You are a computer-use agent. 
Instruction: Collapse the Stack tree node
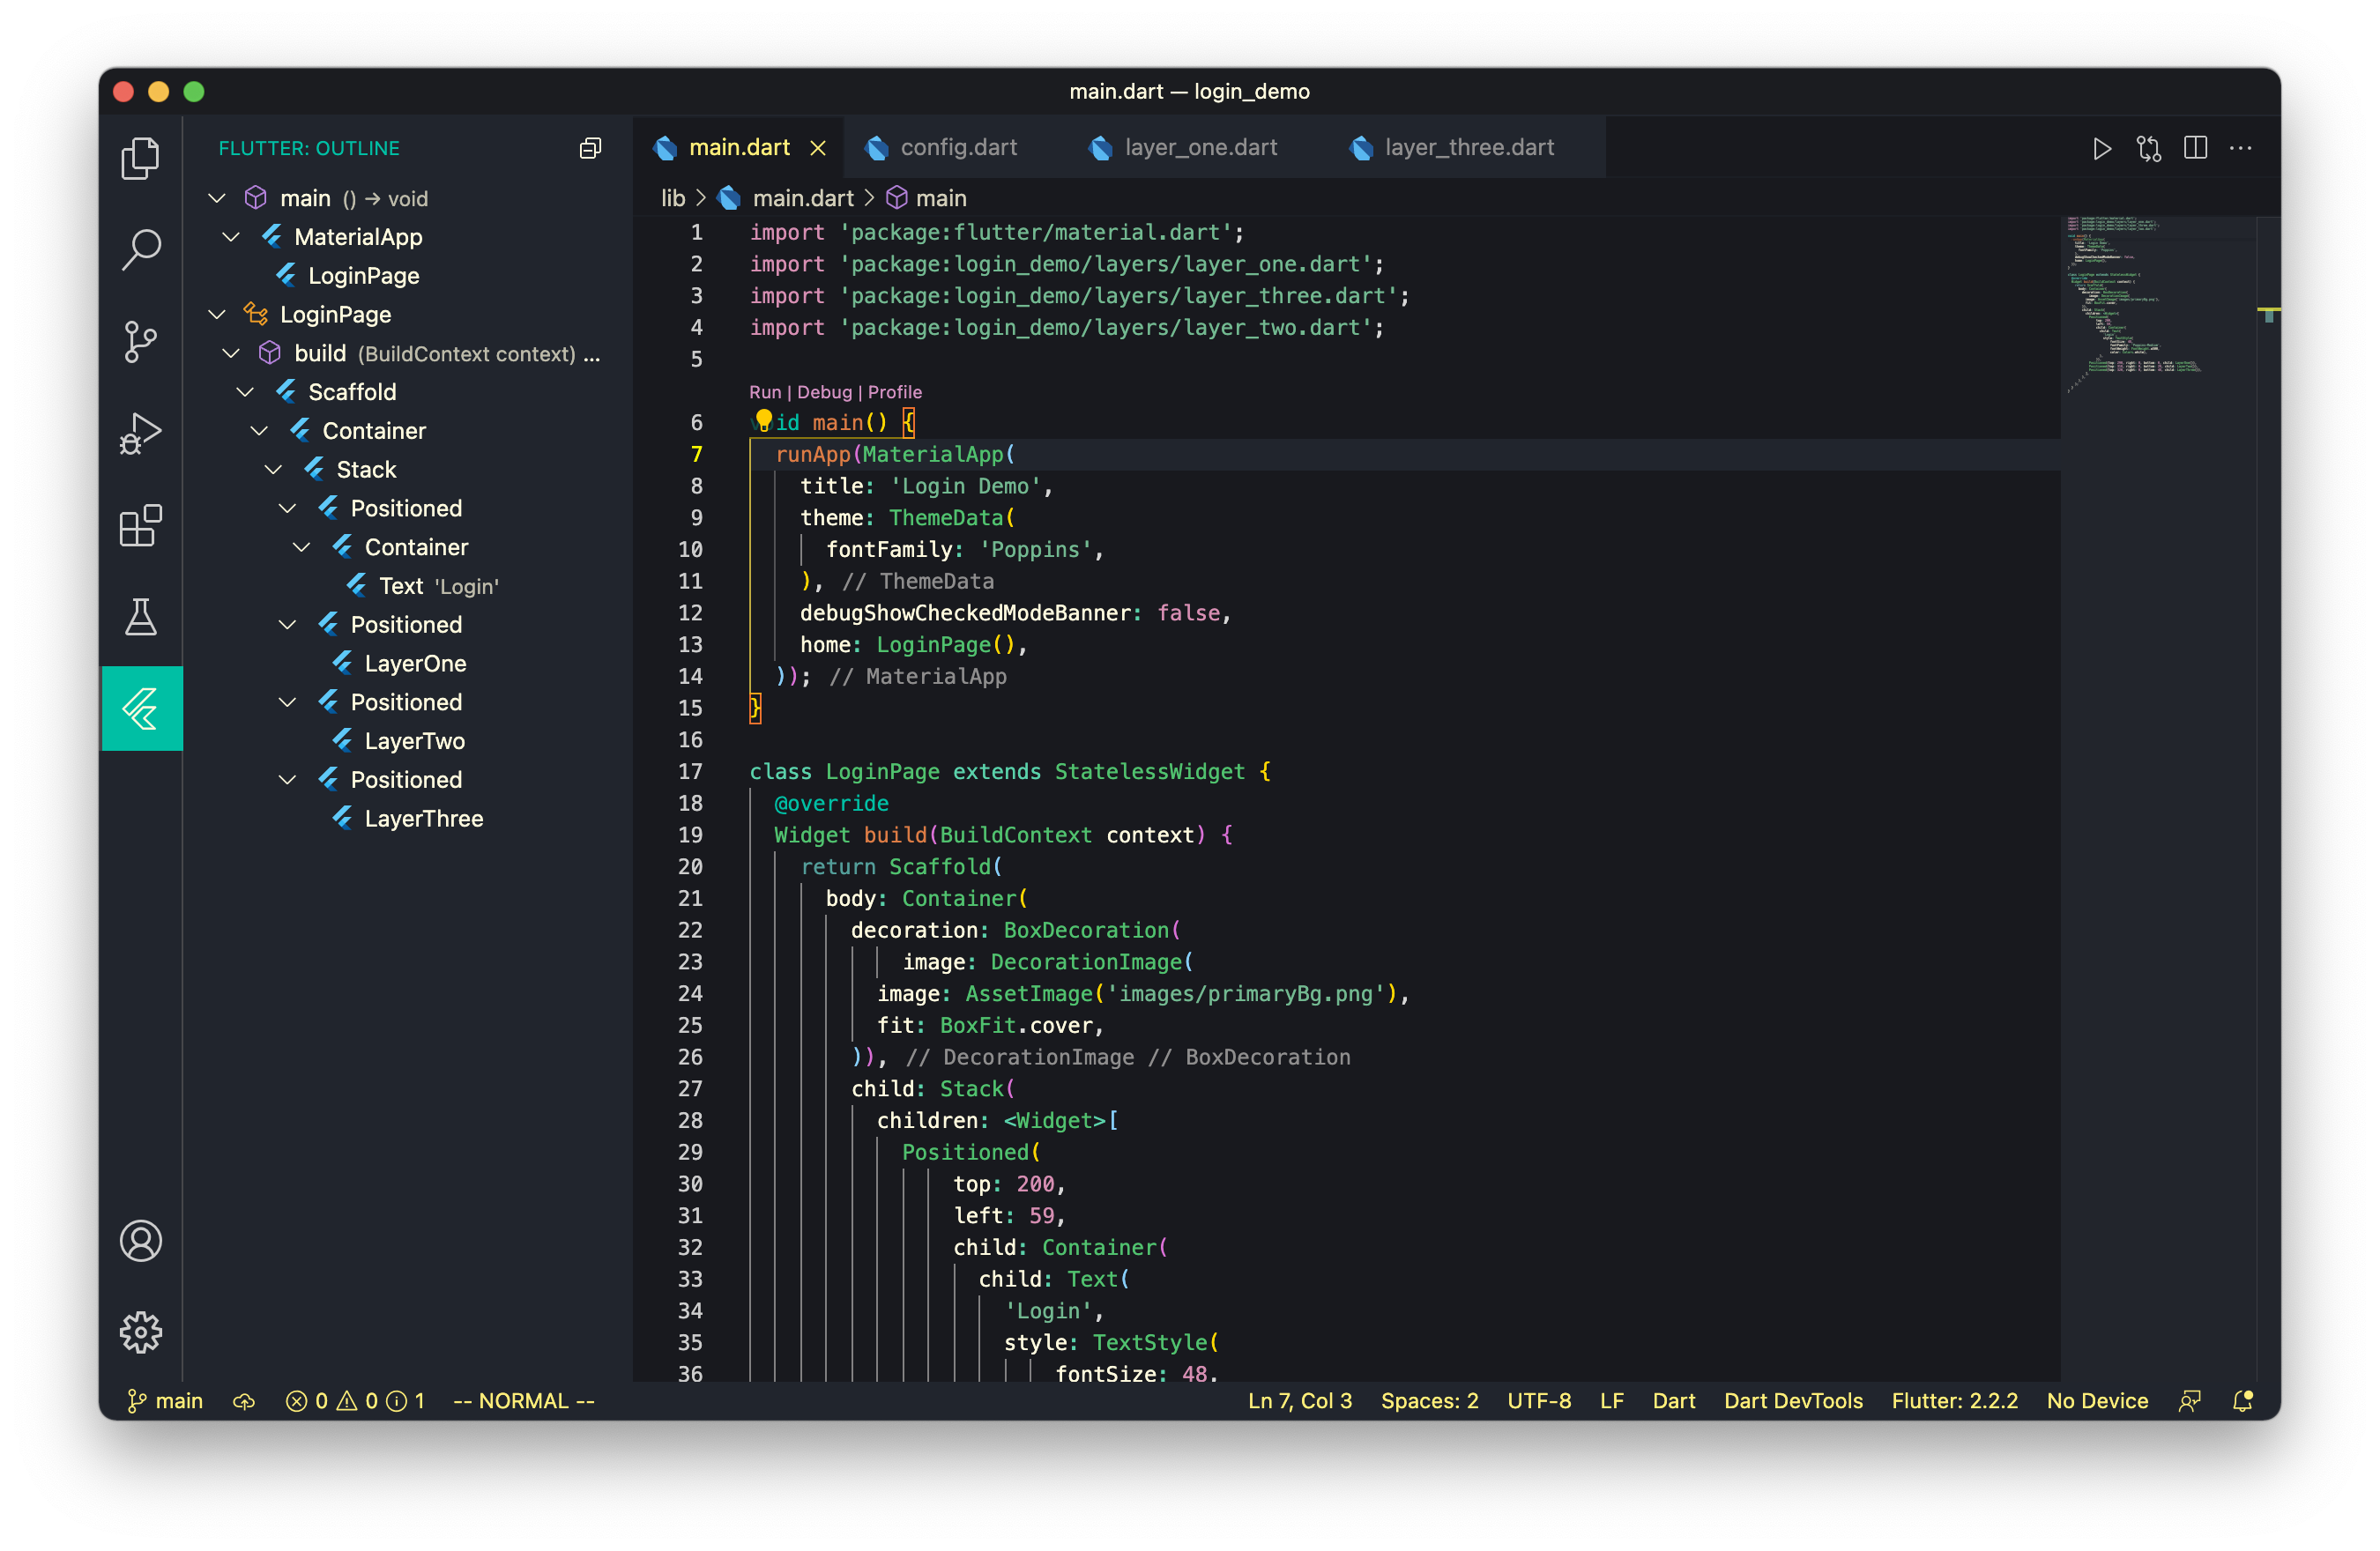pos(273,470)
